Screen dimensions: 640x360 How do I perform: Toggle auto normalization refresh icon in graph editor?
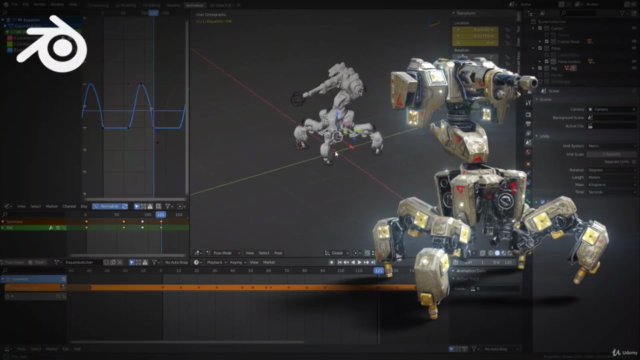click(x=124, y=207)
